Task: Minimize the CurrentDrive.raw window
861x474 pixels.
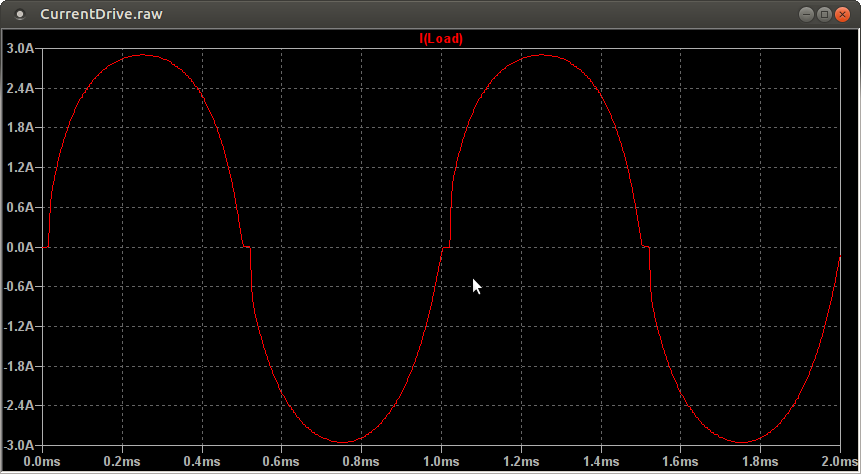Action: point(807,15)
